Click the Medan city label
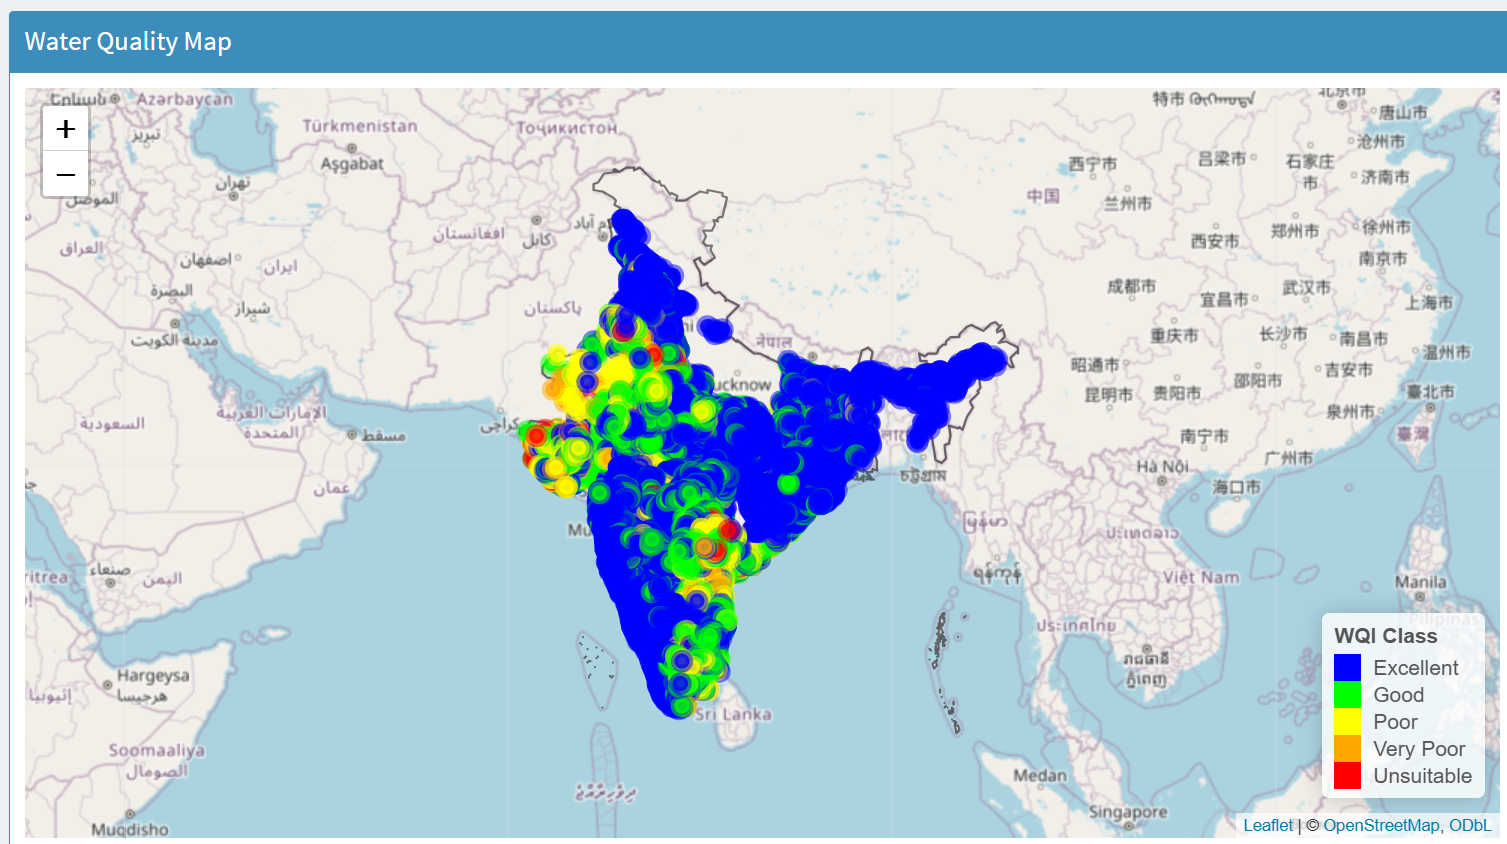This screenshot has width=1507, height=844. [x=1039, y=775]
